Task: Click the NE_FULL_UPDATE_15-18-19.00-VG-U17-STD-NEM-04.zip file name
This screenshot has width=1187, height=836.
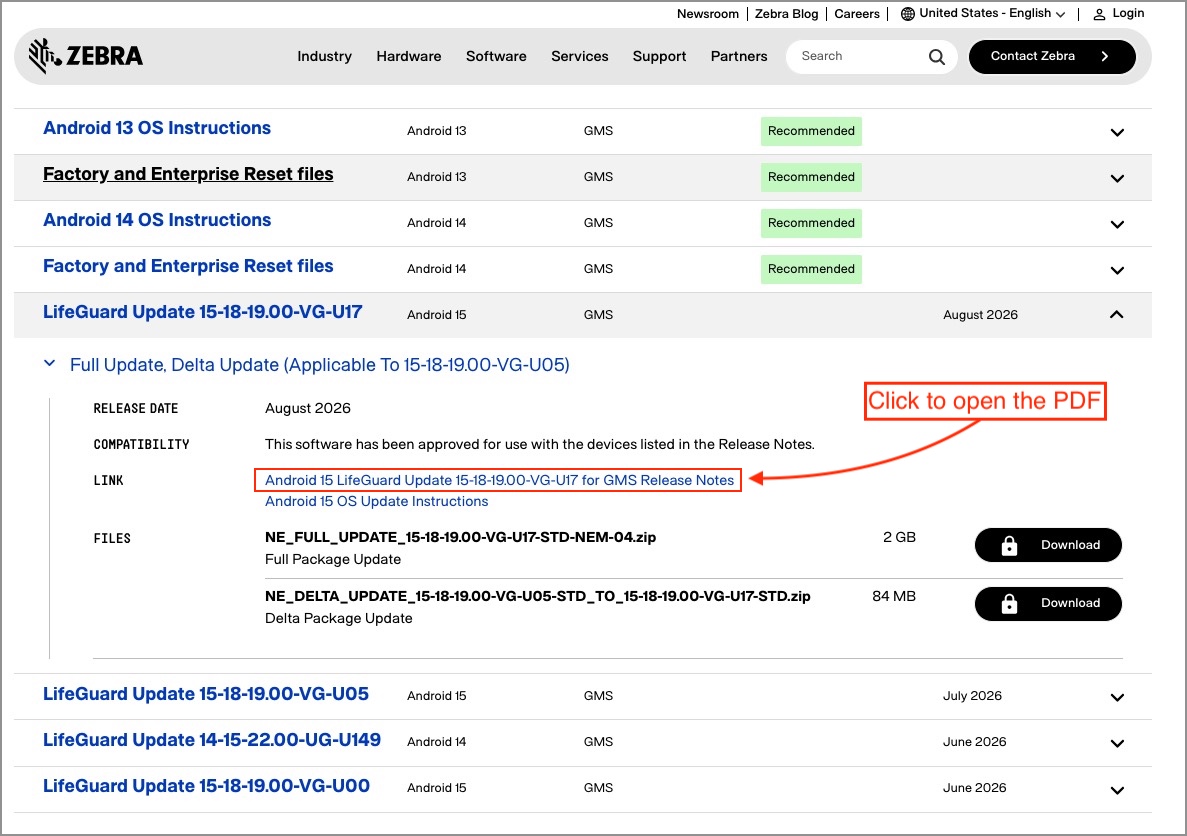Action: [x=460, y=538]
